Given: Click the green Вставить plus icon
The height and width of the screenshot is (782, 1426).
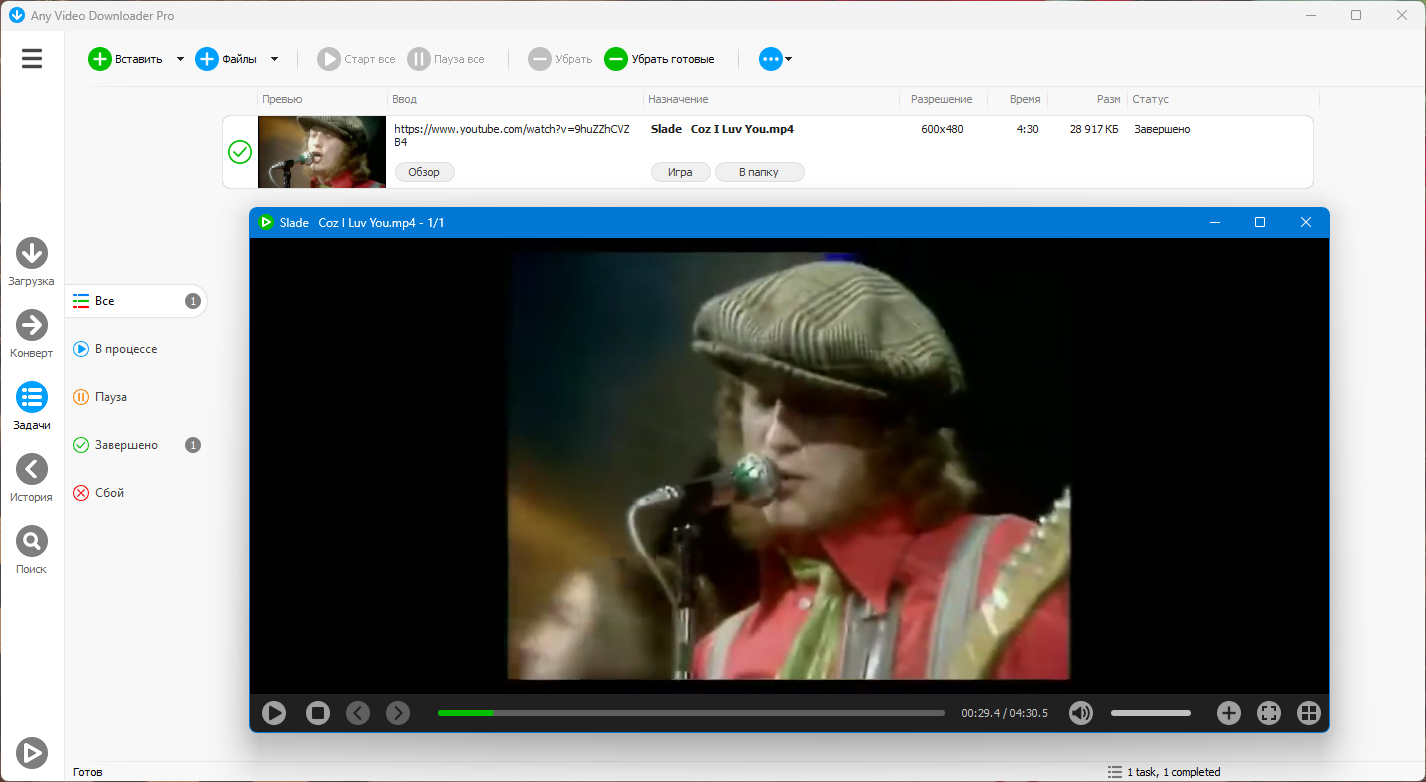Looking at the screenshot, I should 100,59.
